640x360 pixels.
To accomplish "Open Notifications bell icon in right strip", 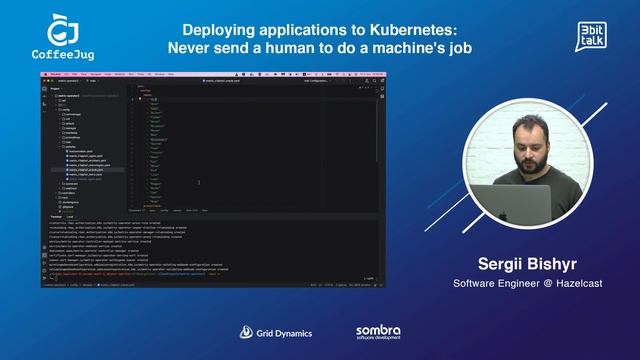I will [382, 89].
